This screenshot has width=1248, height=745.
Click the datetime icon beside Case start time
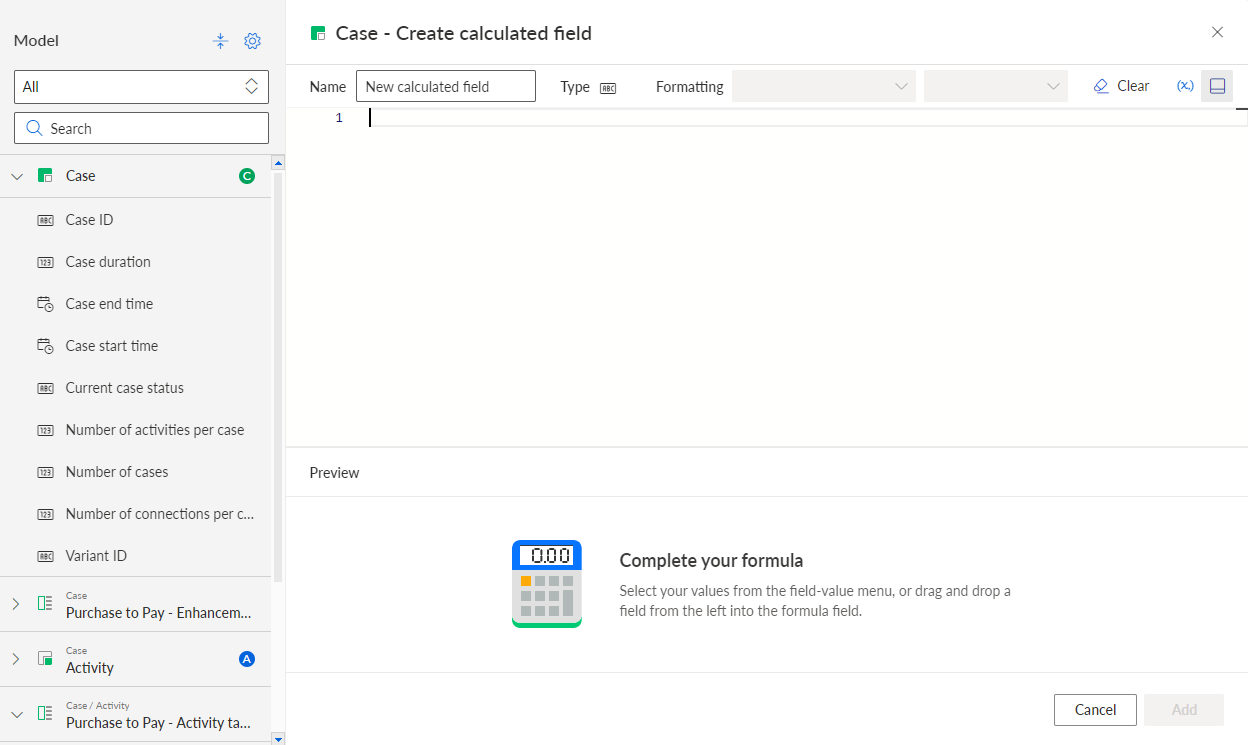45,346
